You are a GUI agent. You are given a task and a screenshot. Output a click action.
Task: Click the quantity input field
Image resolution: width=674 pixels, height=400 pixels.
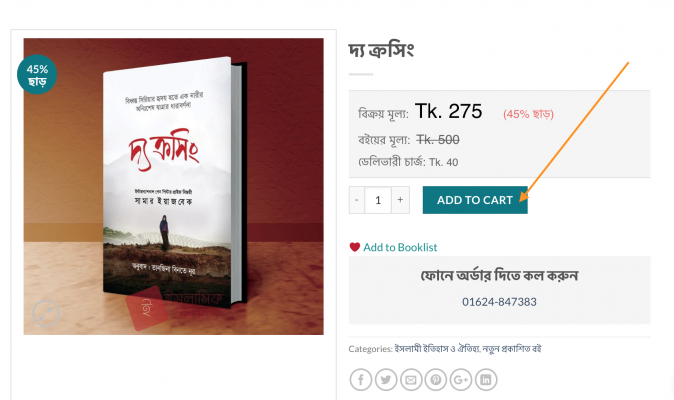coord(378,200)
